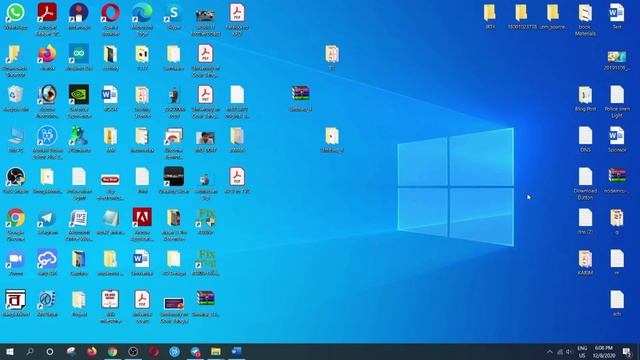Expand hidden system tray icons
This screenshot has width=640, height=360.
550,352
